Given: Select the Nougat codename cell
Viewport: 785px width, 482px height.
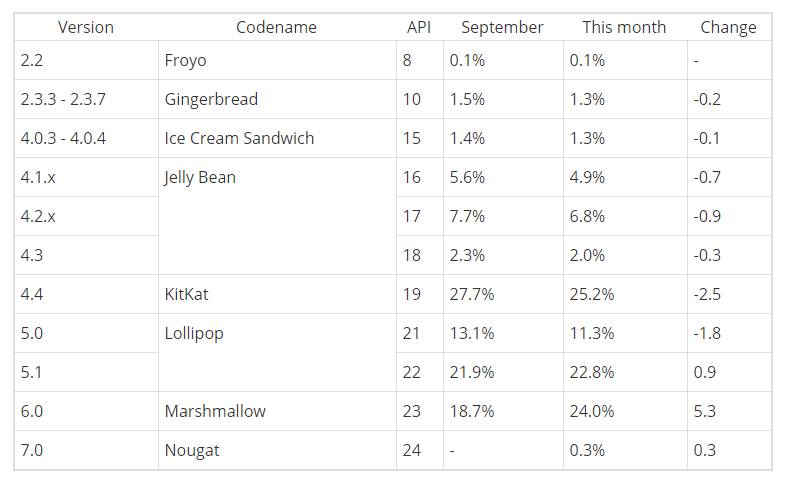Looking at the screenshot, I should [x=192, y=451].
